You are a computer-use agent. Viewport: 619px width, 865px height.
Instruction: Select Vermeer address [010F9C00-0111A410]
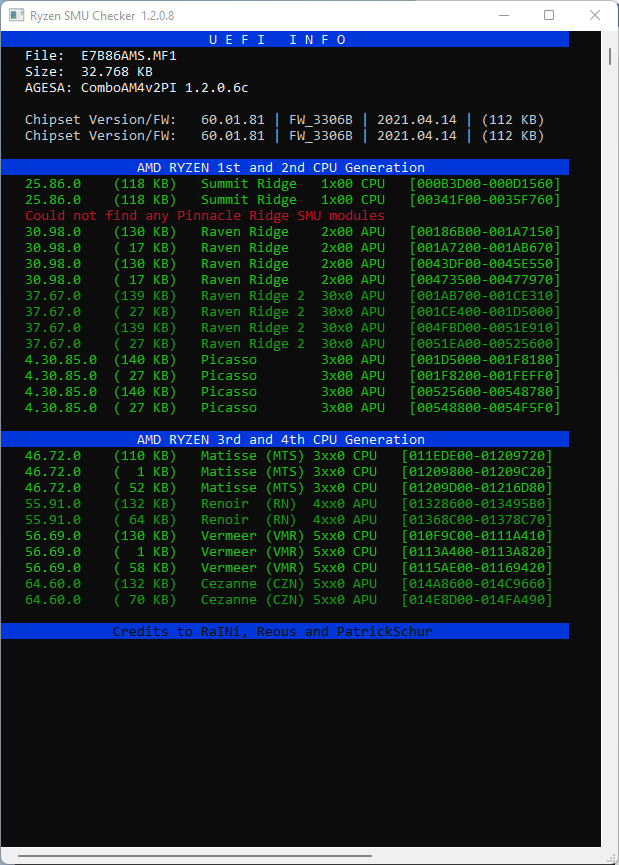[477, 536]
